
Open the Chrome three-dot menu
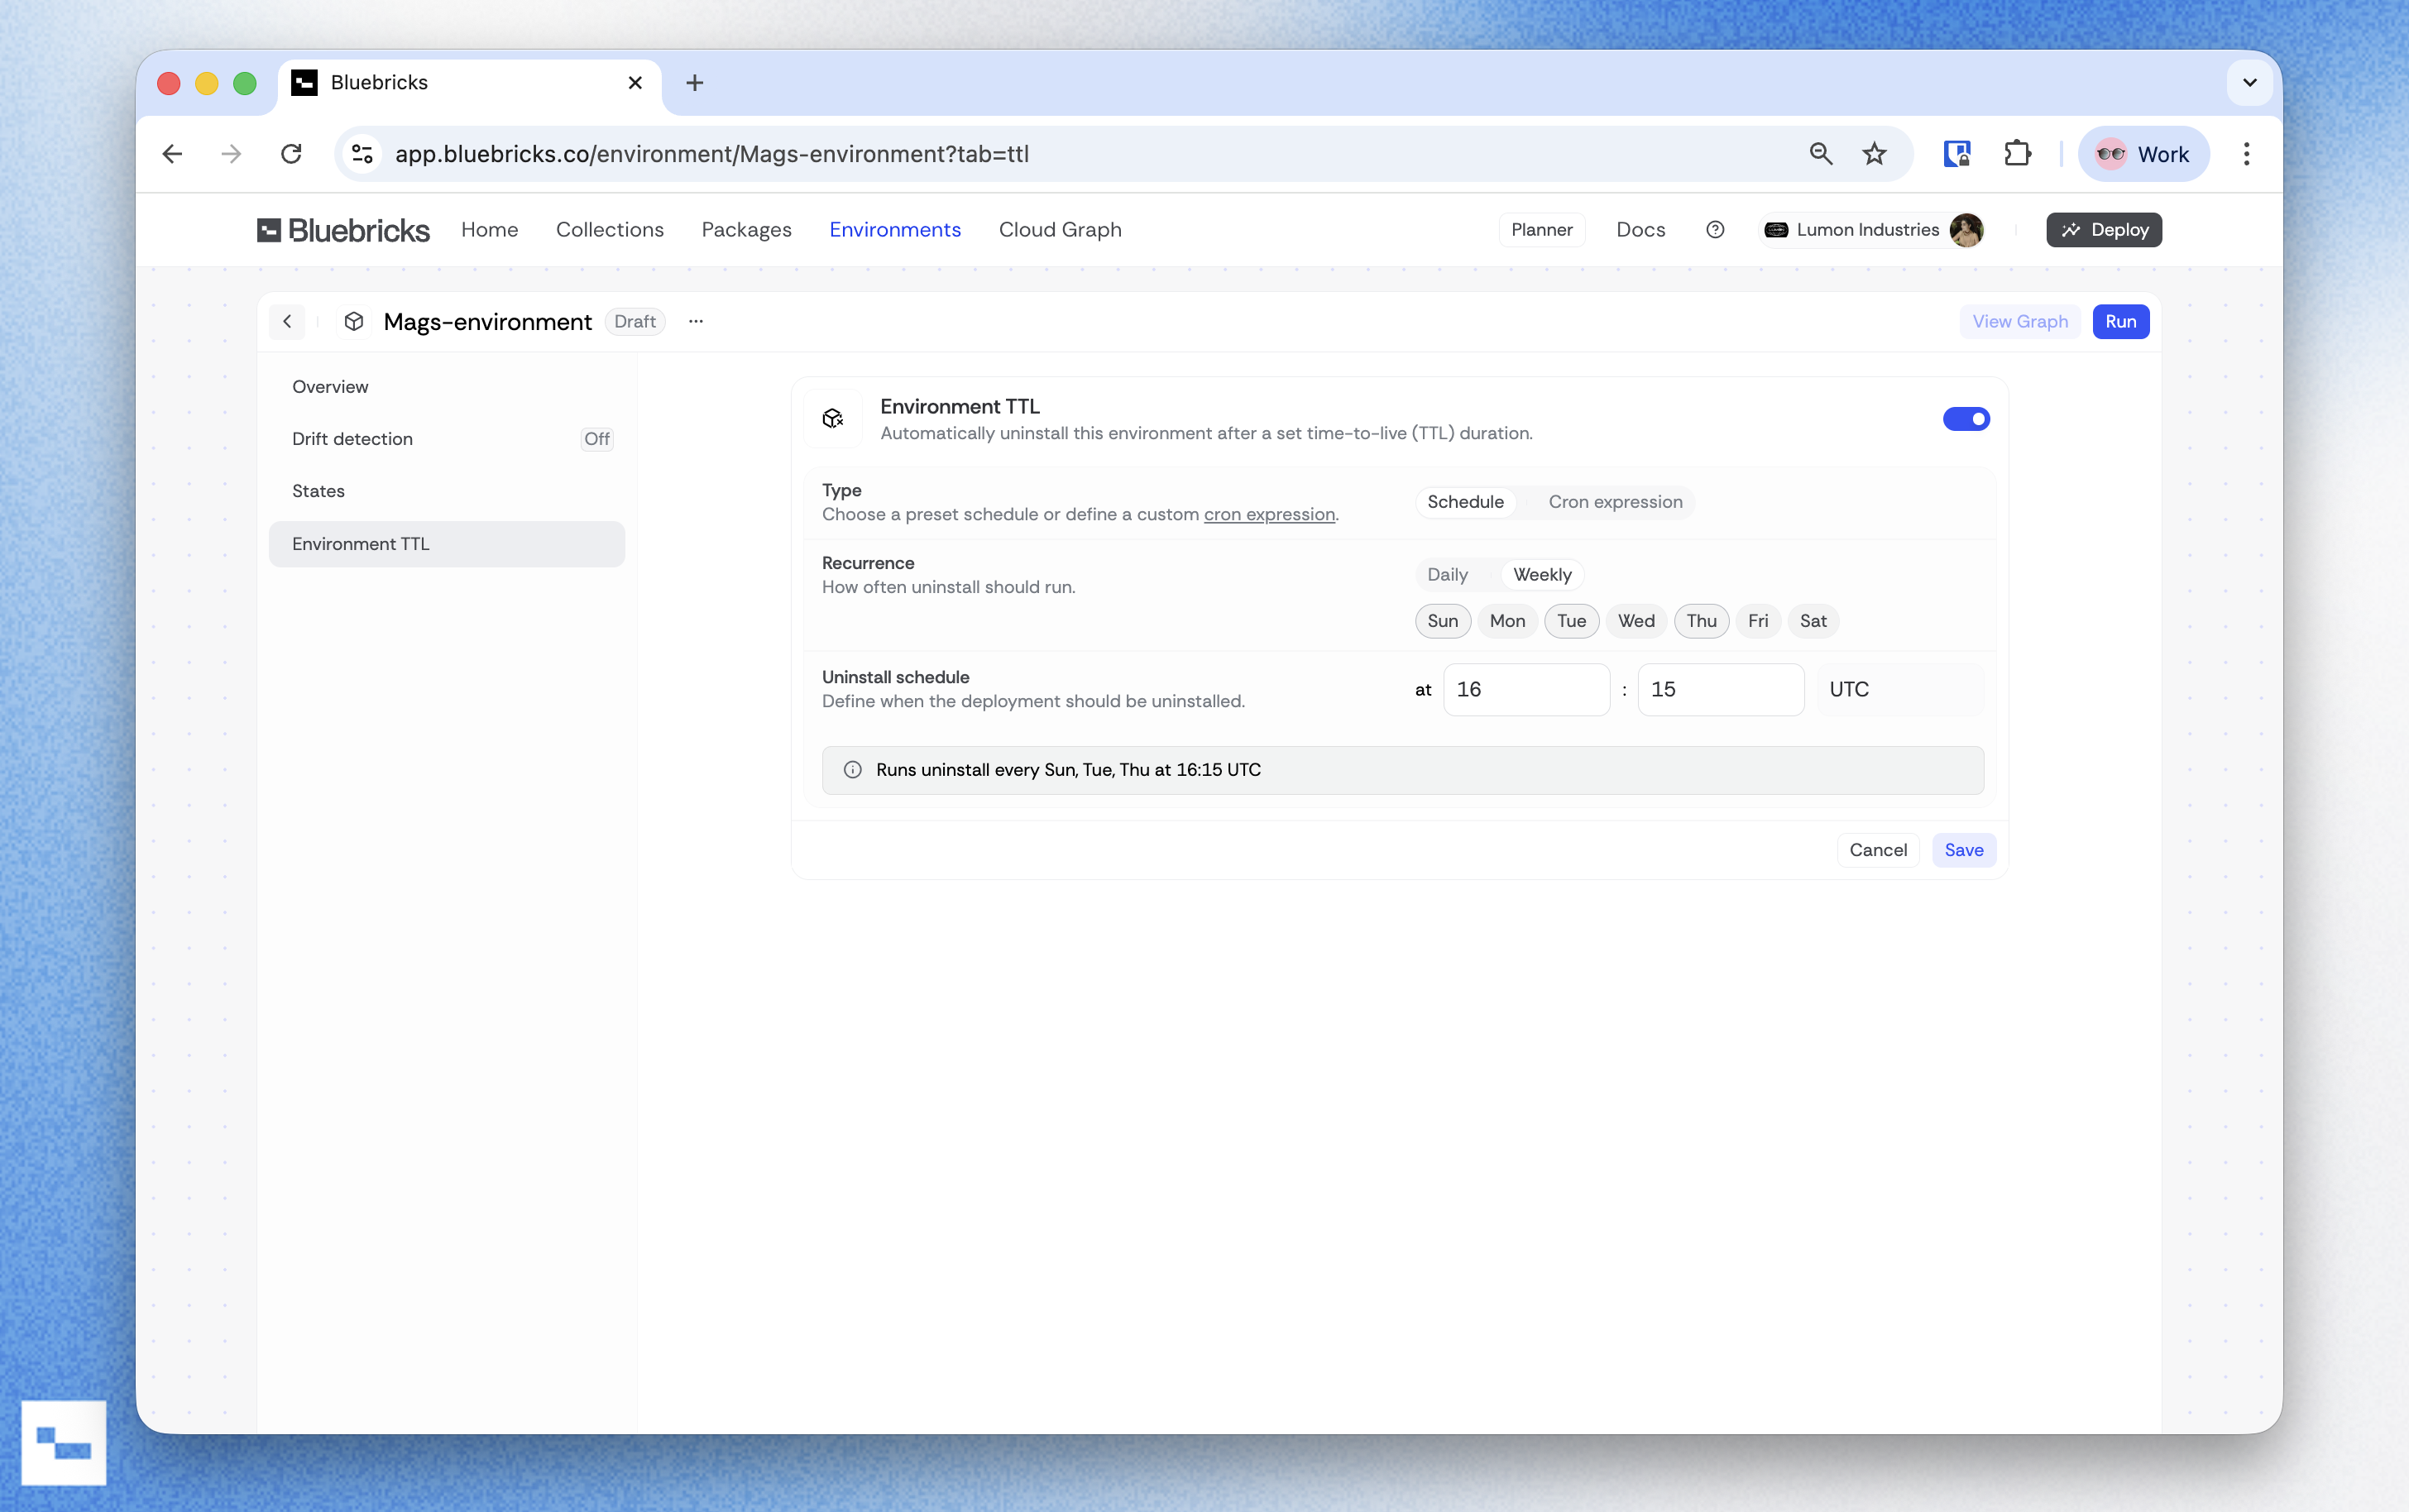(x=2246, y=154)
